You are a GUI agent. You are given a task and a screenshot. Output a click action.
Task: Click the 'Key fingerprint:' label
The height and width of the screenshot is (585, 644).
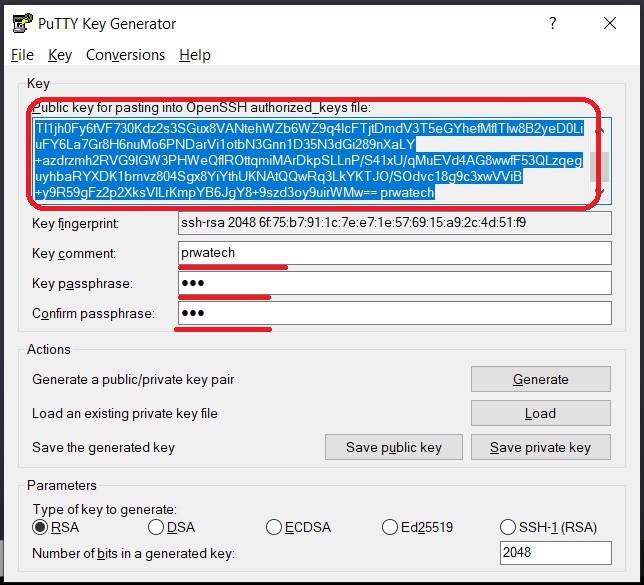pyautogui.click(x=75, y=223)
